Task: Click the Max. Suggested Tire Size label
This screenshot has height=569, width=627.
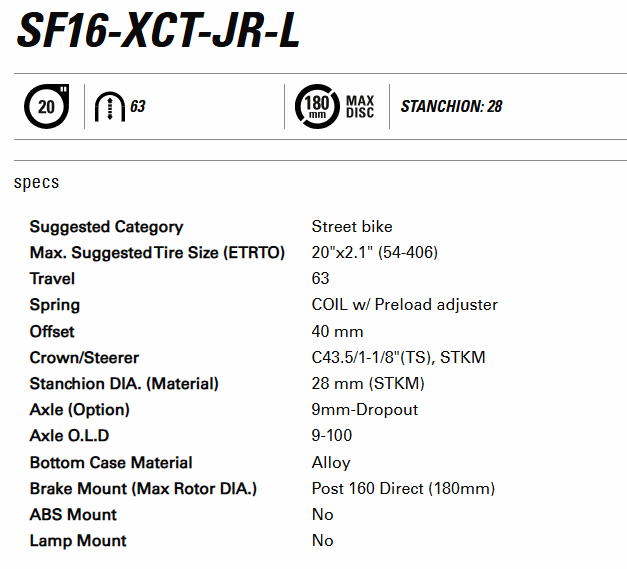Action: 157,253
